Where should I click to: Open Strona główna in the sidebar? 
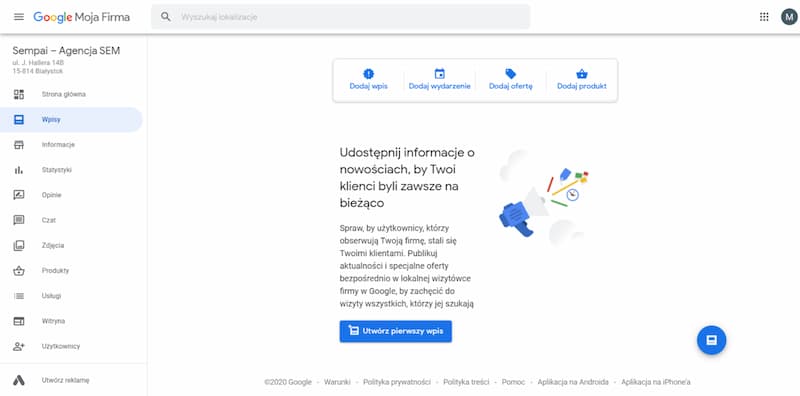point(64,94)
